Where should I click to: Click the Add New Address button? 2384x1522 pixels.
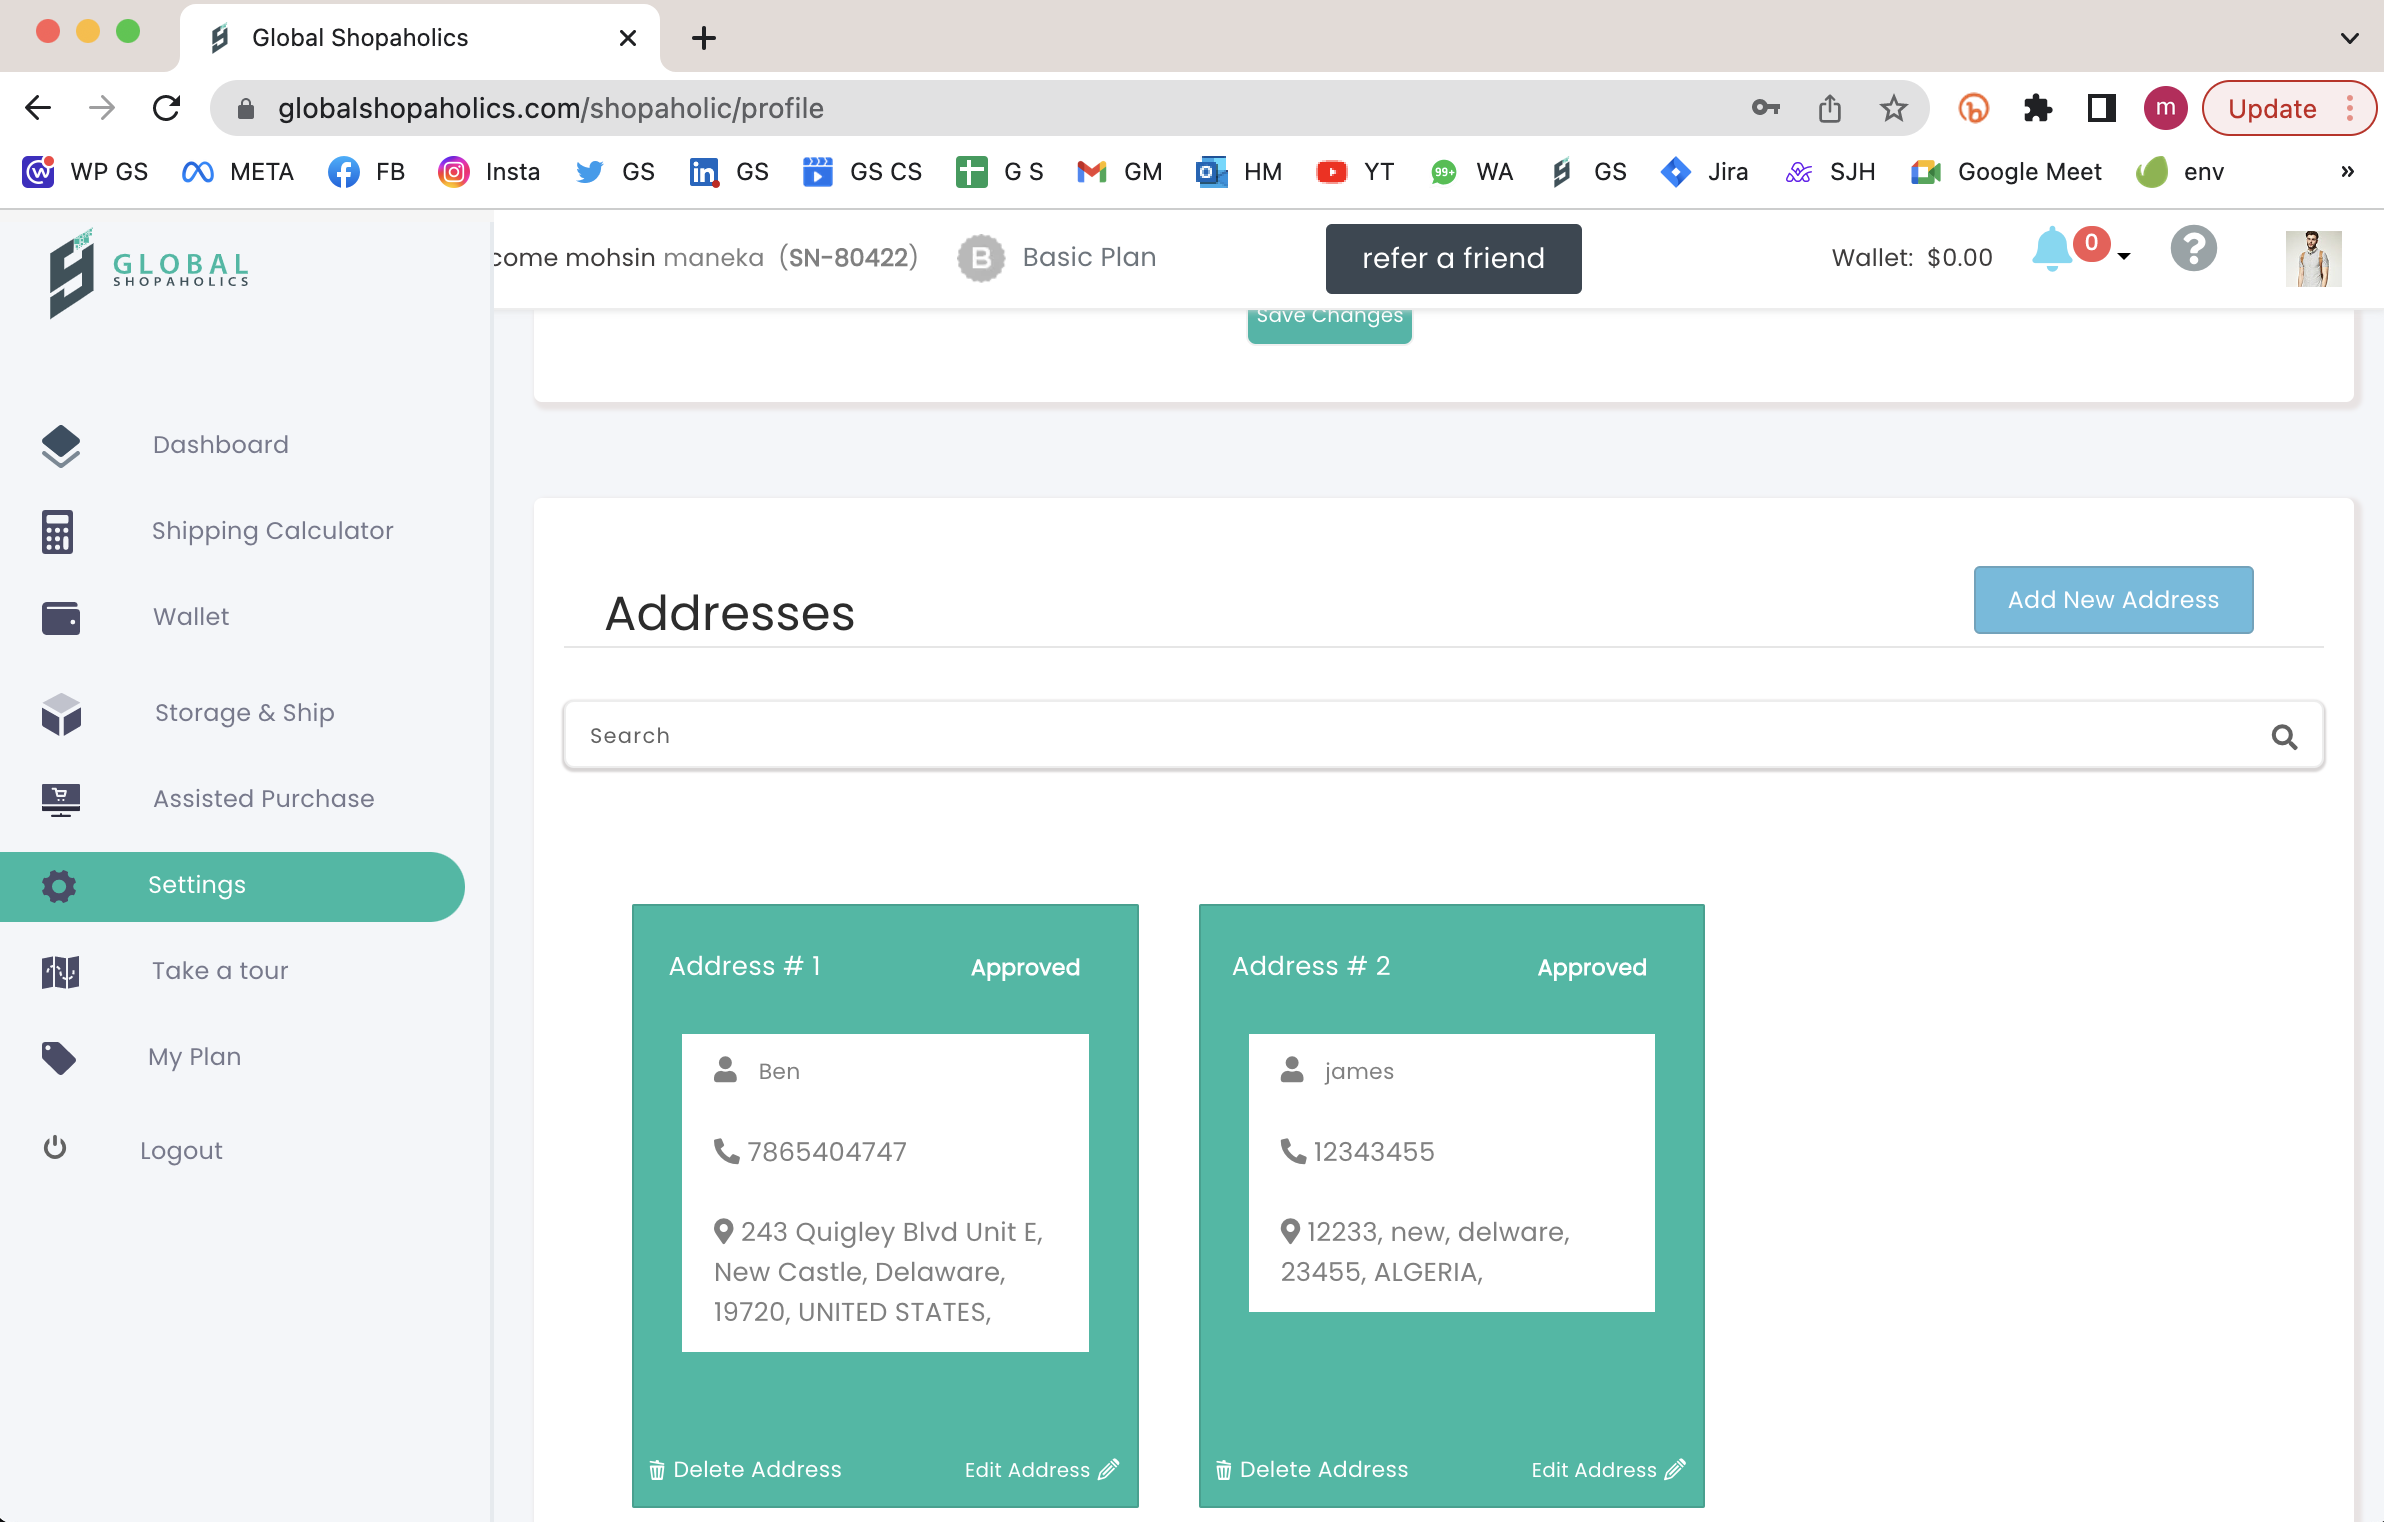tap(2113, 600)
